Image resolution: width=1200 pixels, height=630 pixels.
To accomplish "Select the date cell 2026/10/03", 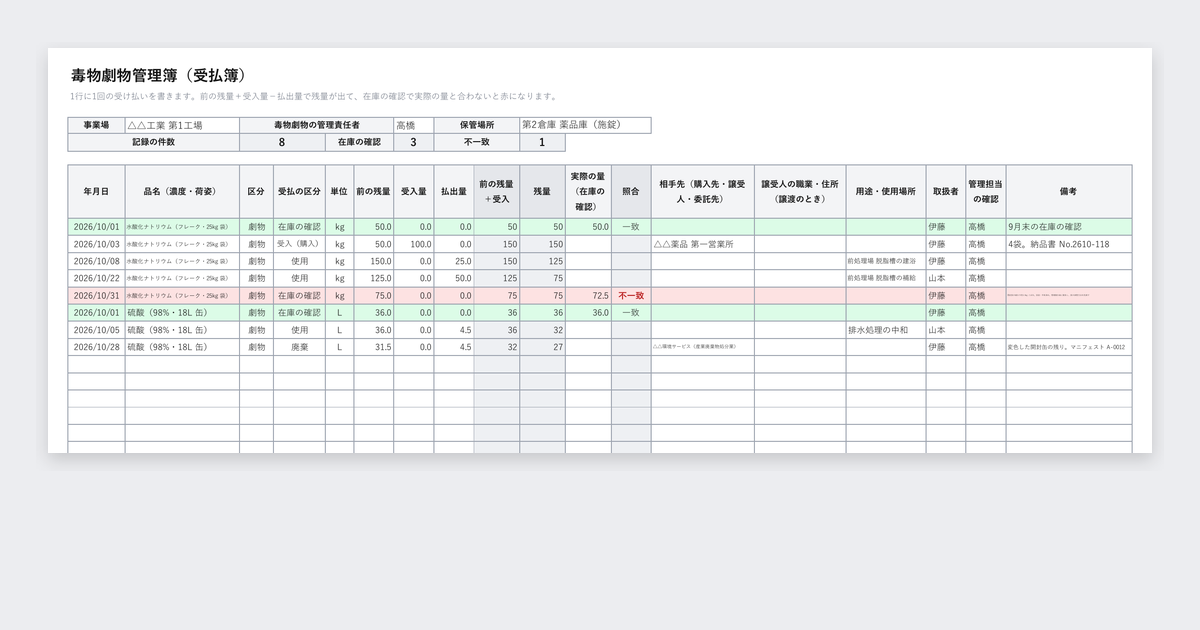I will coord(97,244).
